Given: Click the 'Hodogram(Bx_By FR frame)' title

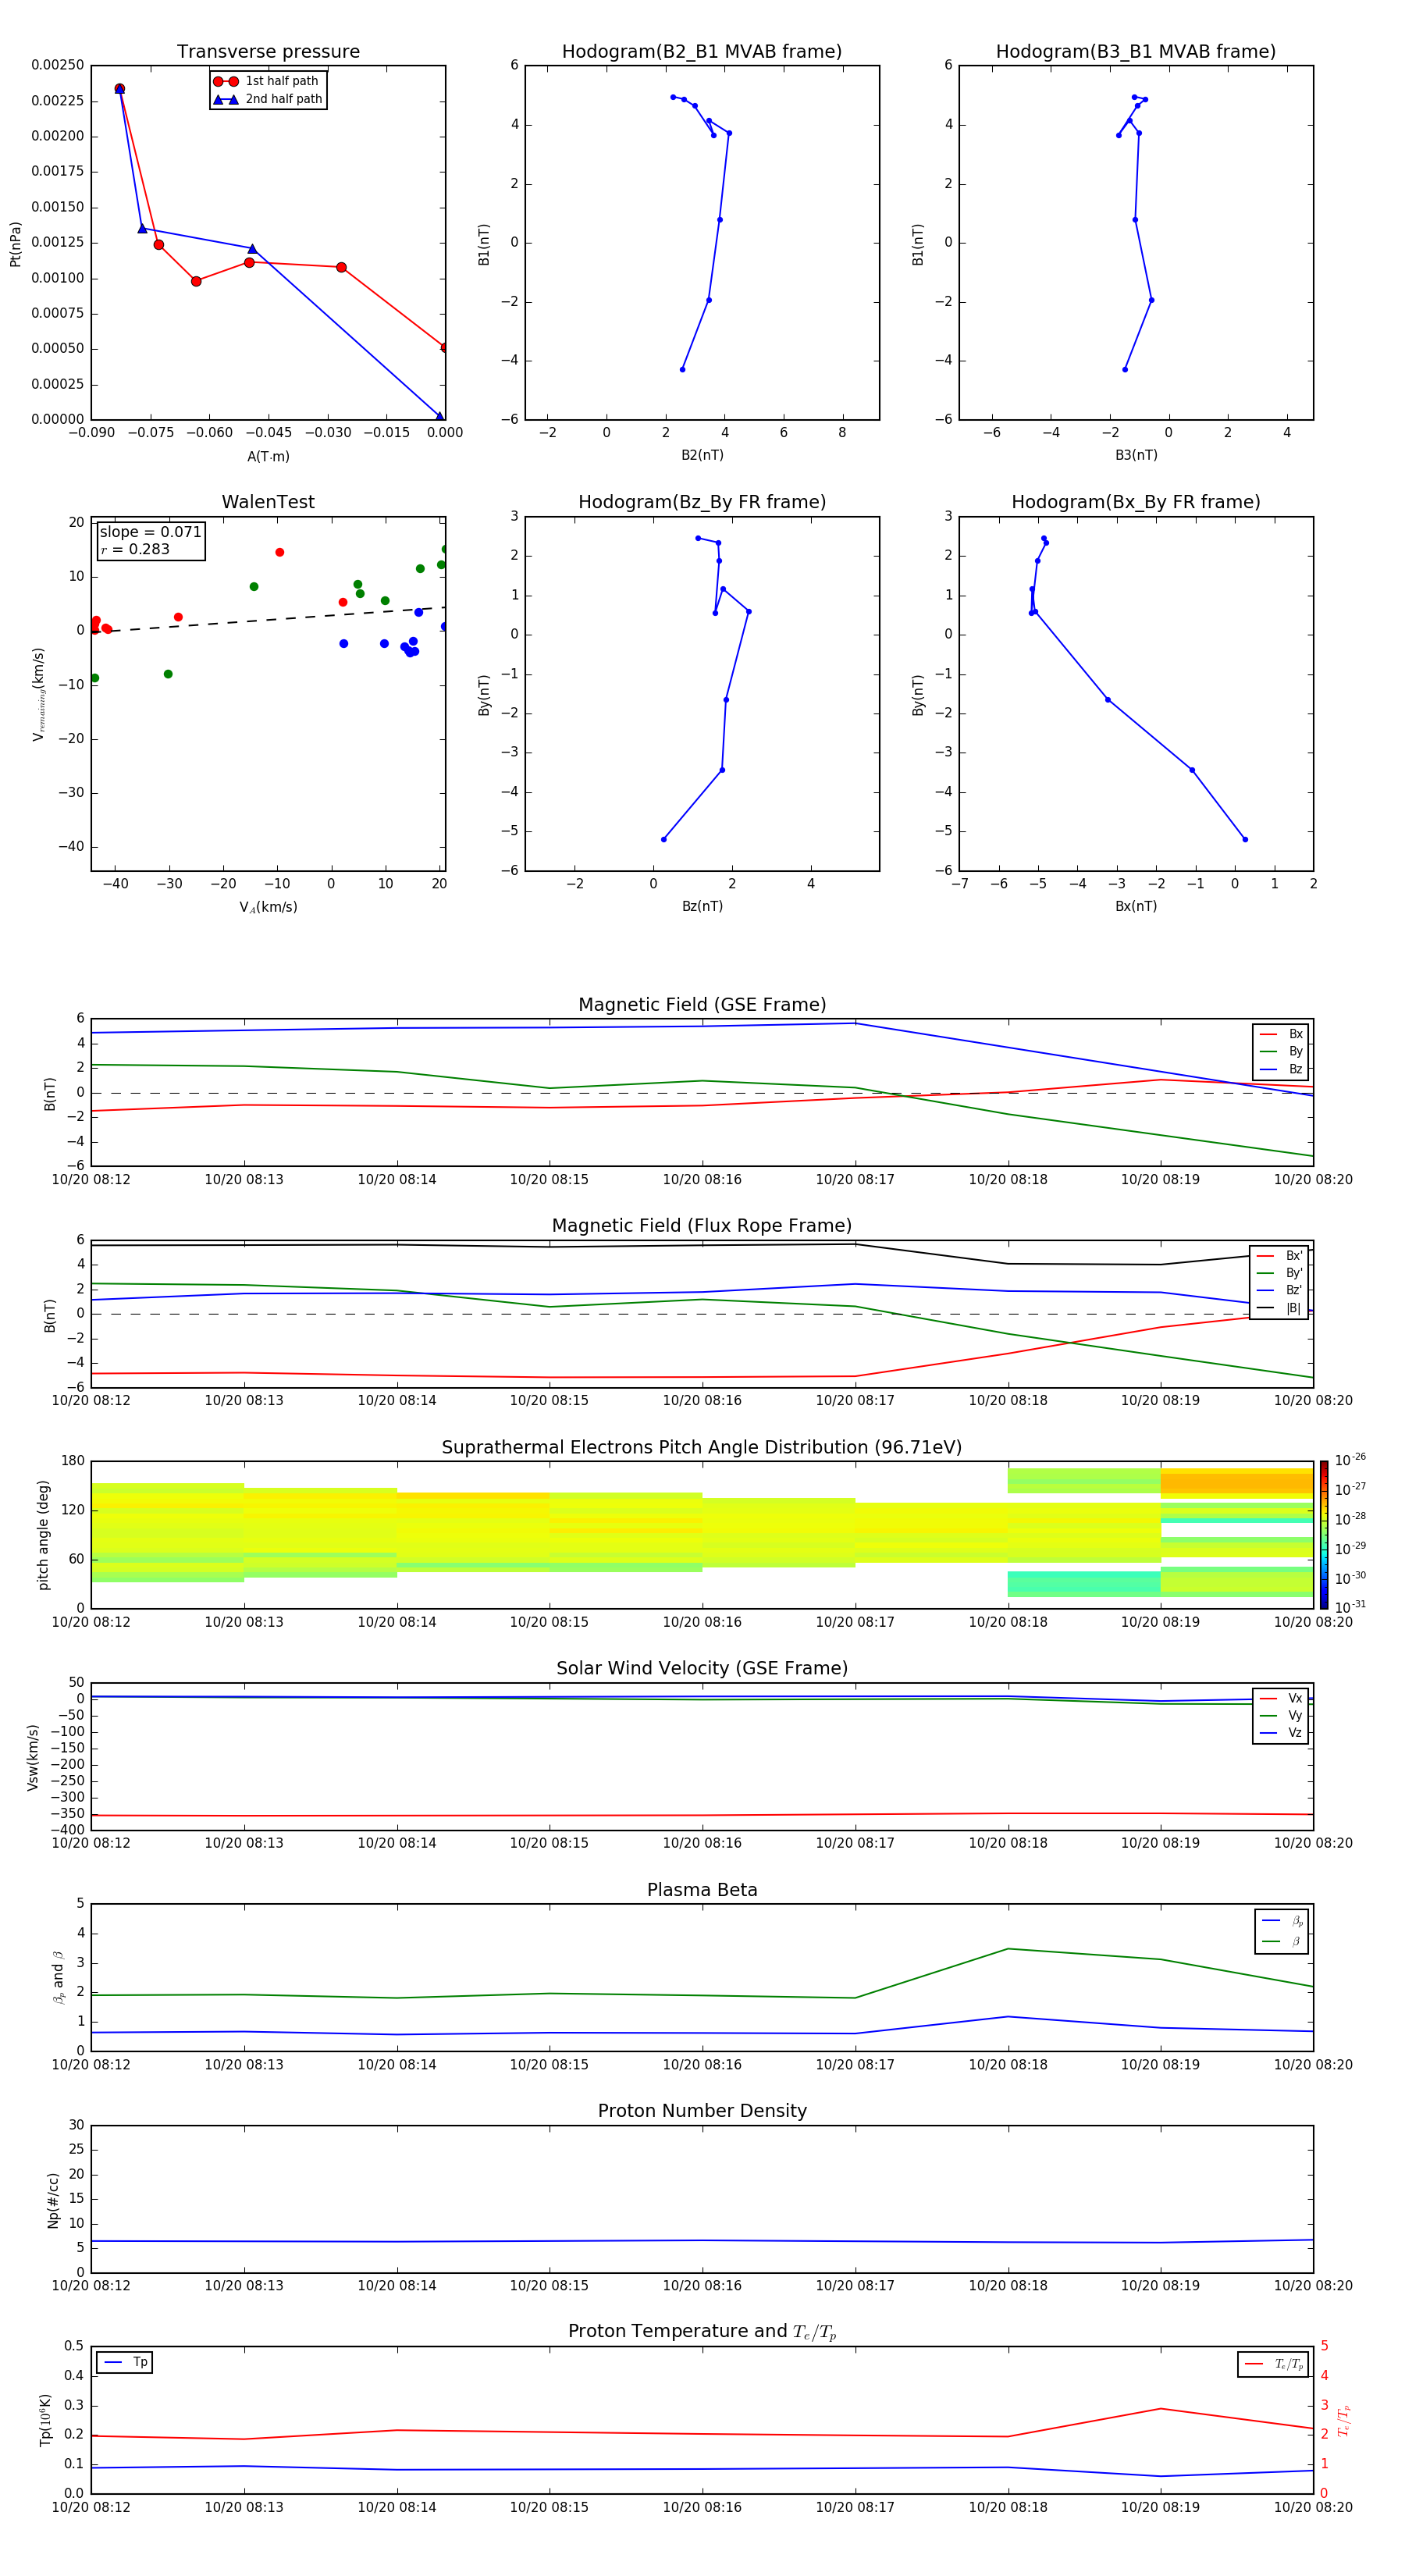Looking at the screenshot, I should click(x=1136, y=502).
